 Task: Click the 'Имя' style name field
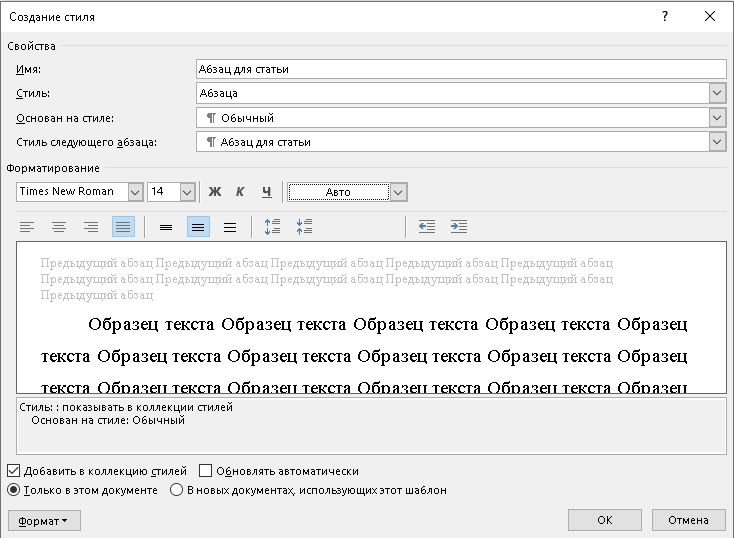click(461, 69)
